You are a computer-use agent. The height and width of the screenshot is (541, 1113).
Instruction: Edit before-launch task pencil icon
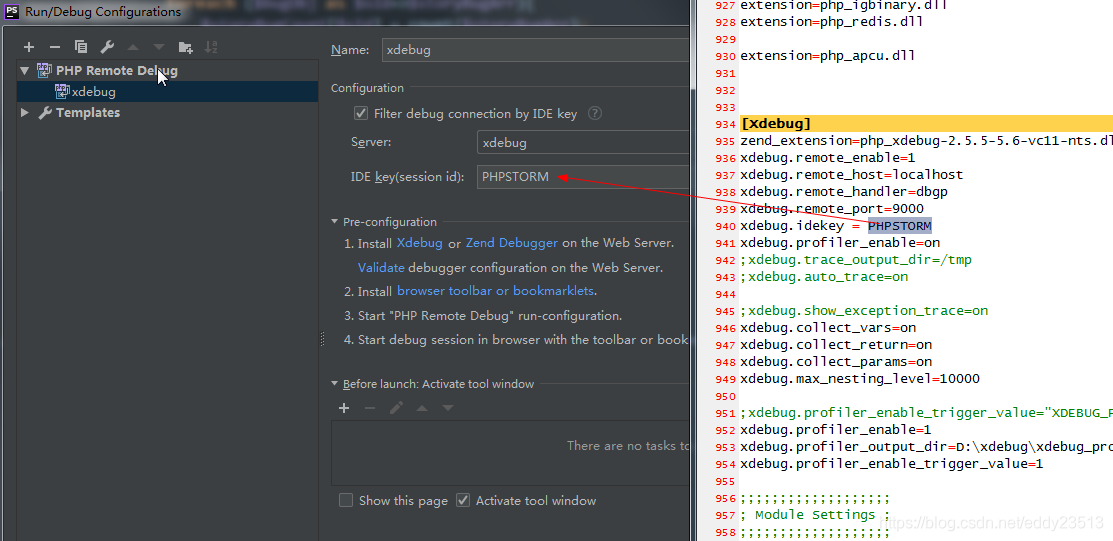(396, 408)
